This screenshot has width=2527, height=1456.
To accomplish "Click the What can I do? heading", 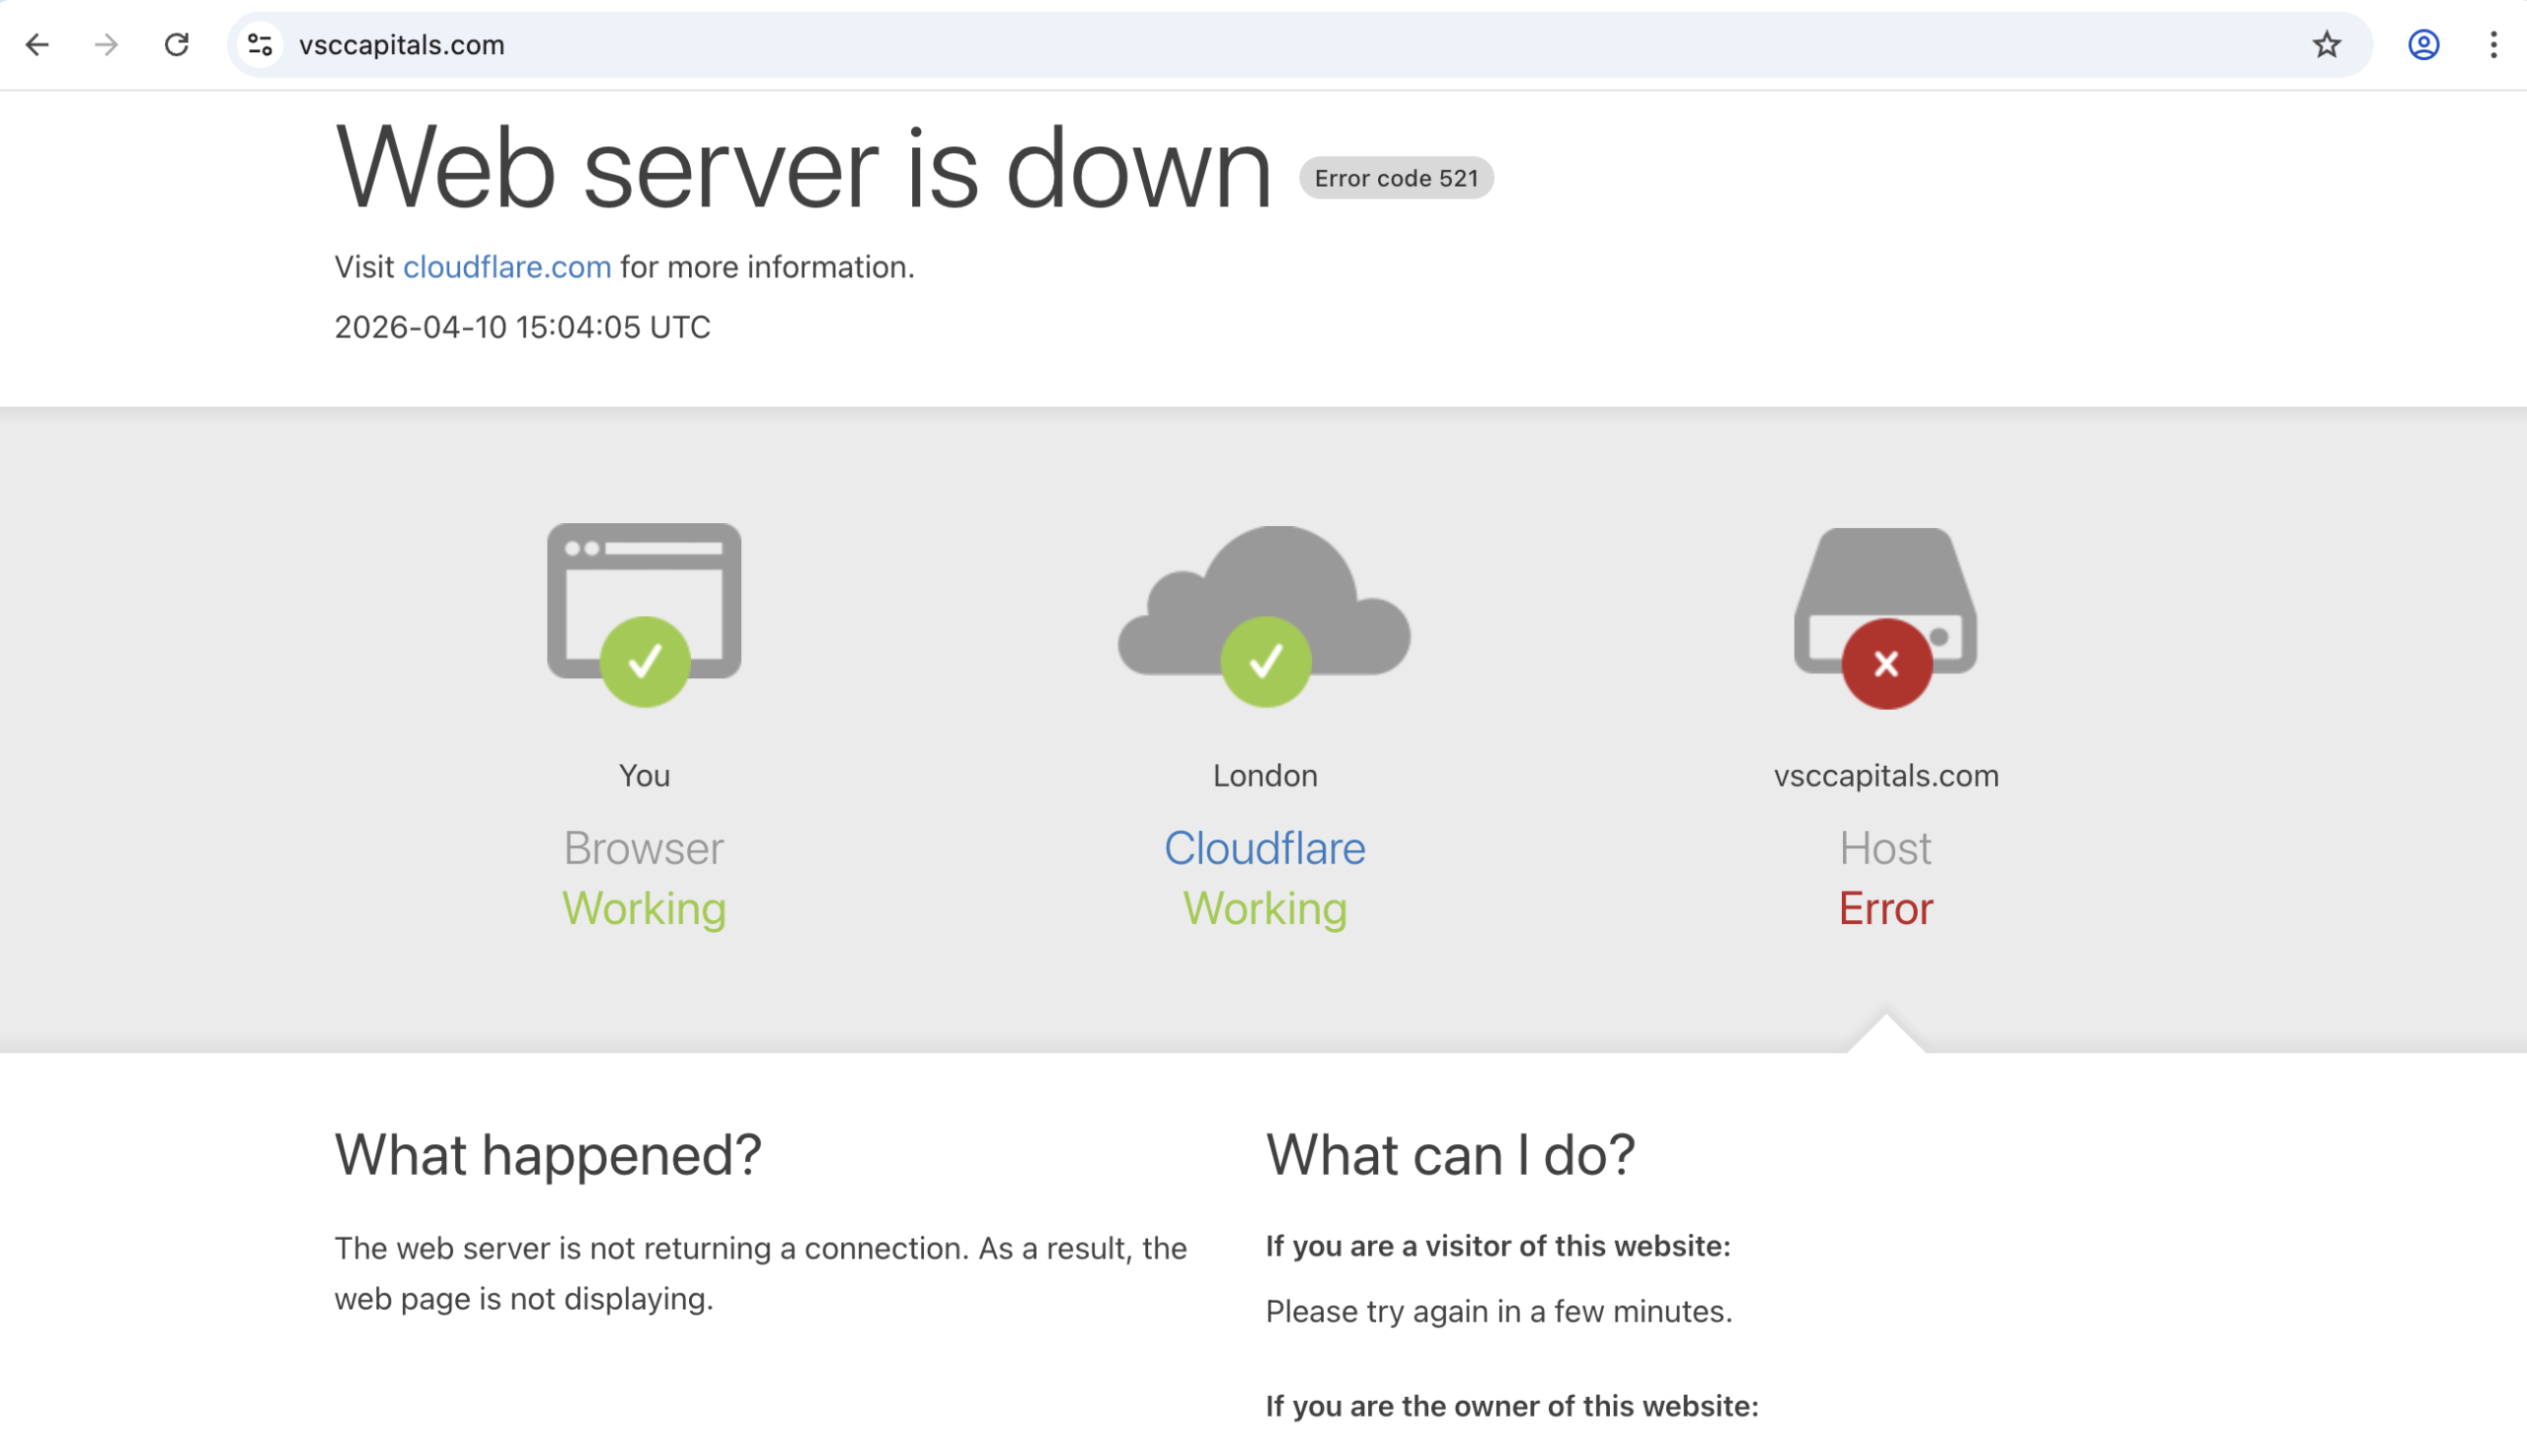I will 1450,1154.
